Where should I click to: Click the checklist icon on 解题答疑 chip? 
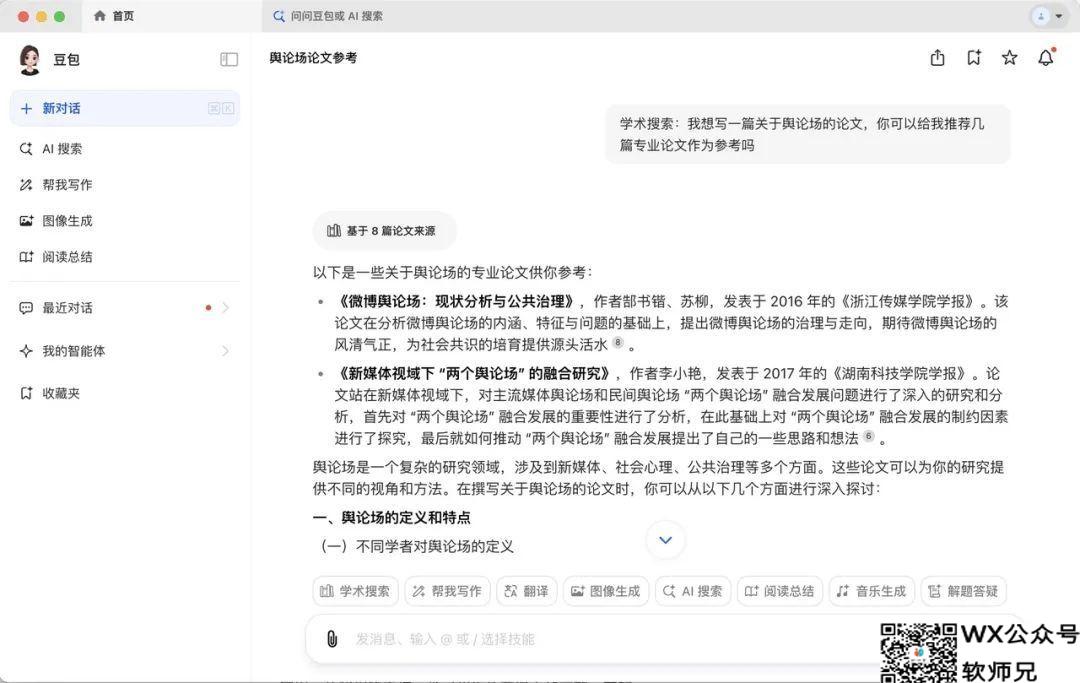coord(935,591)
